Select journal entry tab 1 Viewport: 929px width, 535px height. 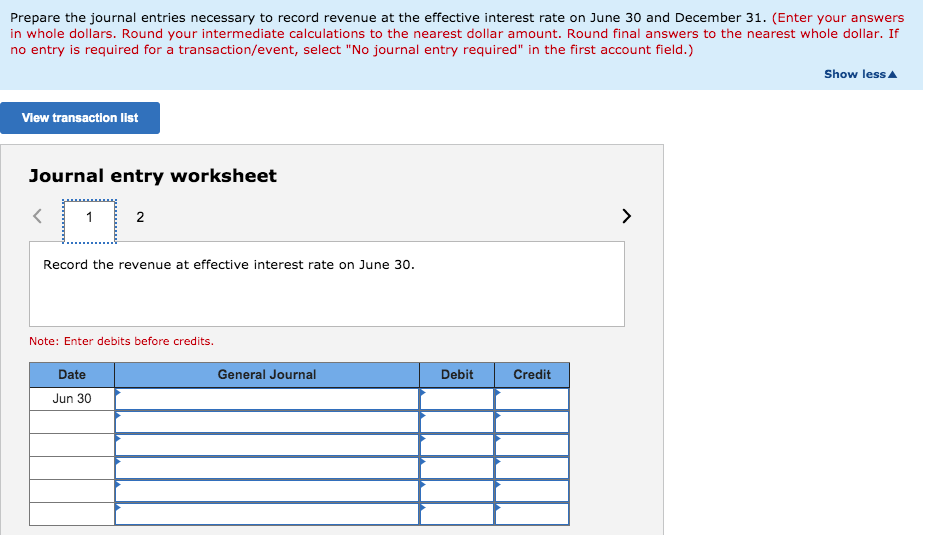point(89,221)
